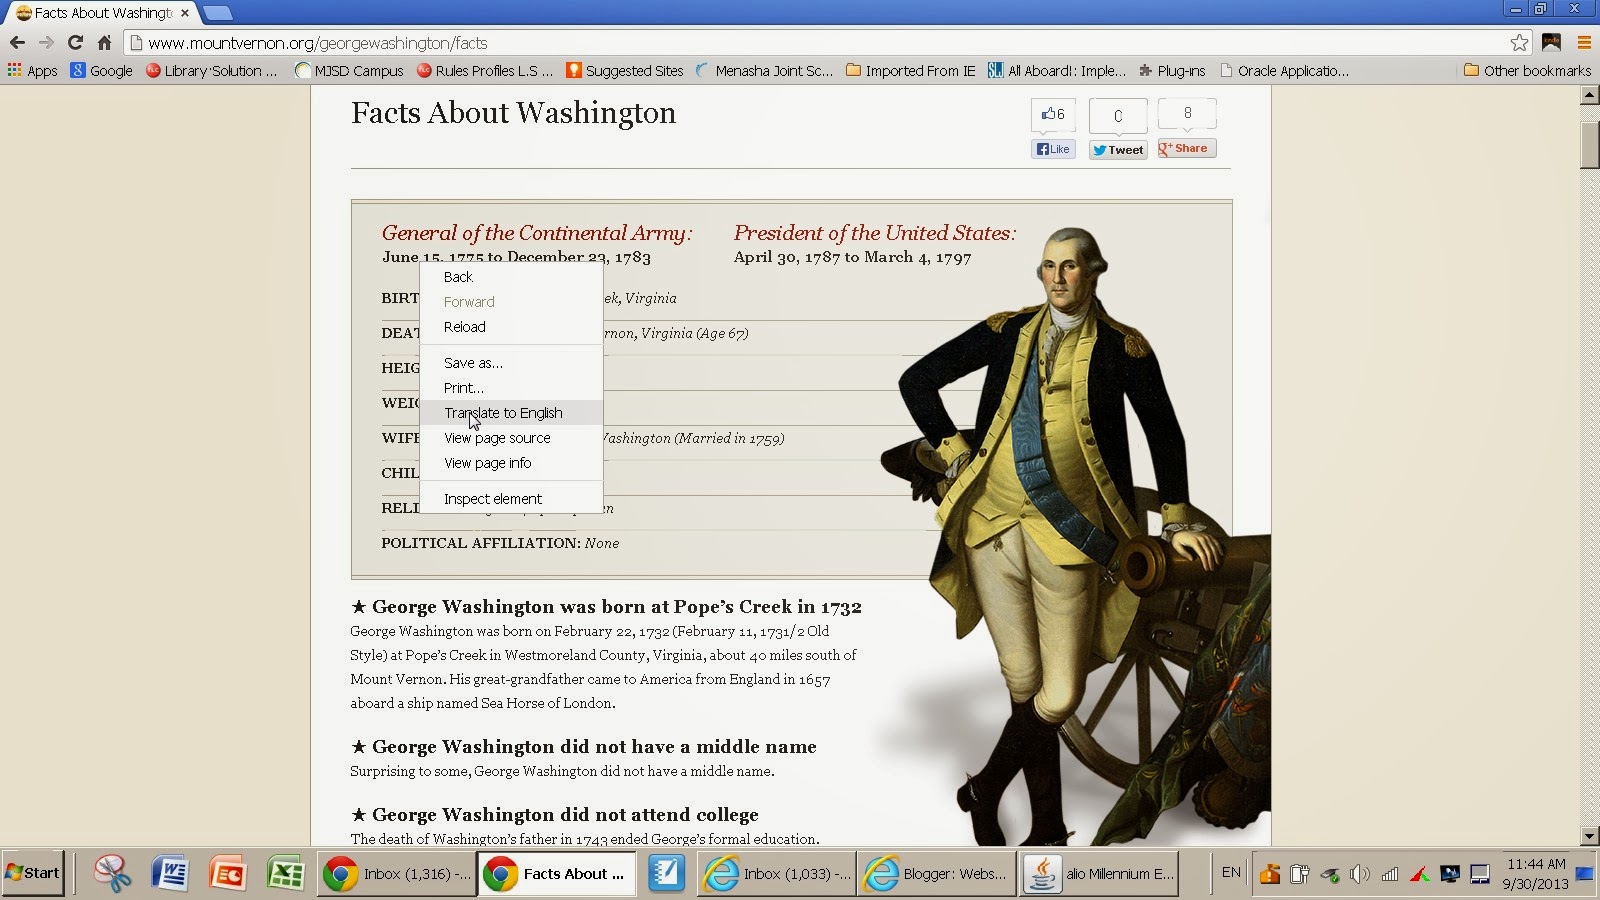Go back using the browser toolbar arrow
Screen dimensions: 1600x900
(17, 43)
